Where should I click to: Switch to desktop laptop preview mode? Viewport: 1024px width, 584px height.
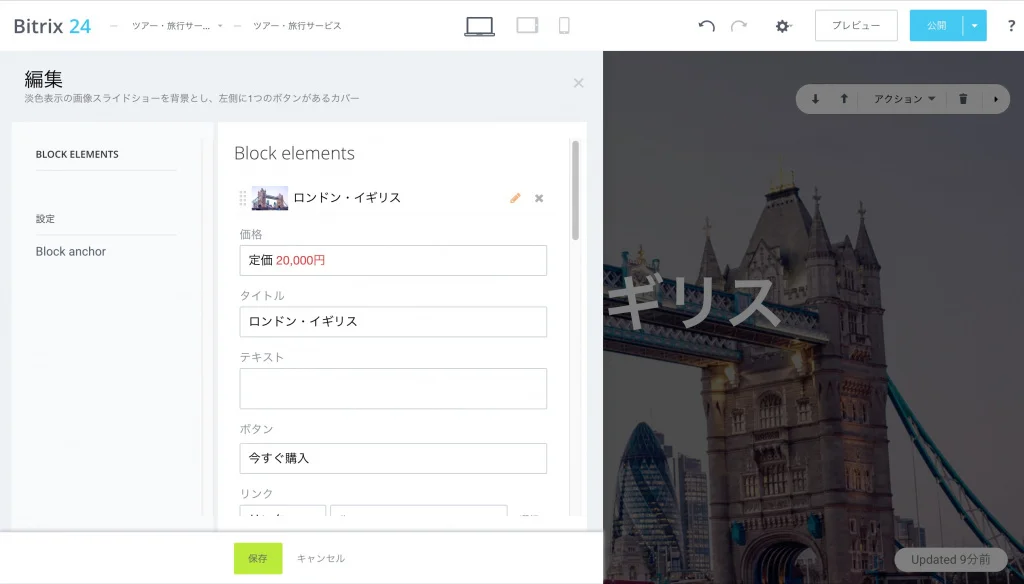click(x=479, y=26)
